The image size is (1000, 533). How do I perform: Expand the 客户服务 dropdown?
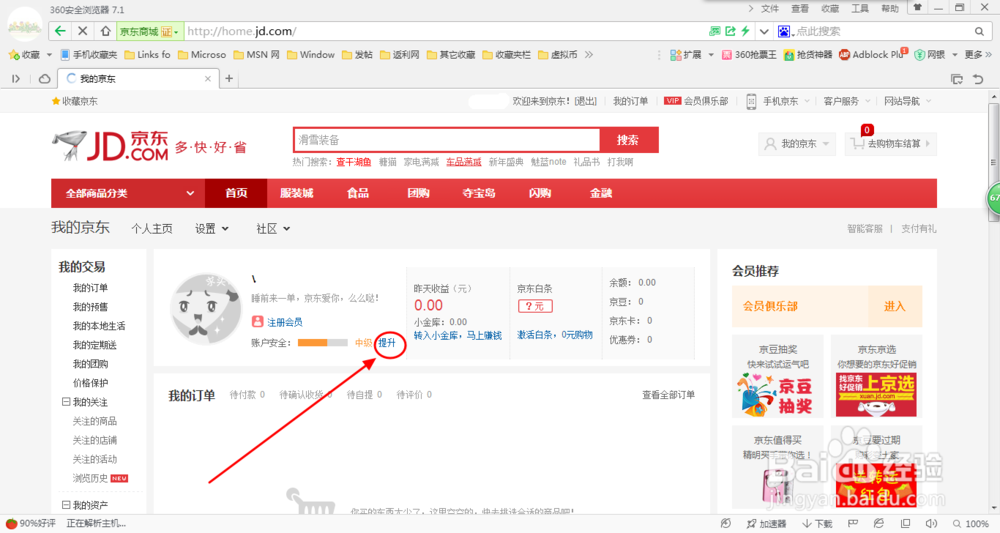click(x=846, y=101)
